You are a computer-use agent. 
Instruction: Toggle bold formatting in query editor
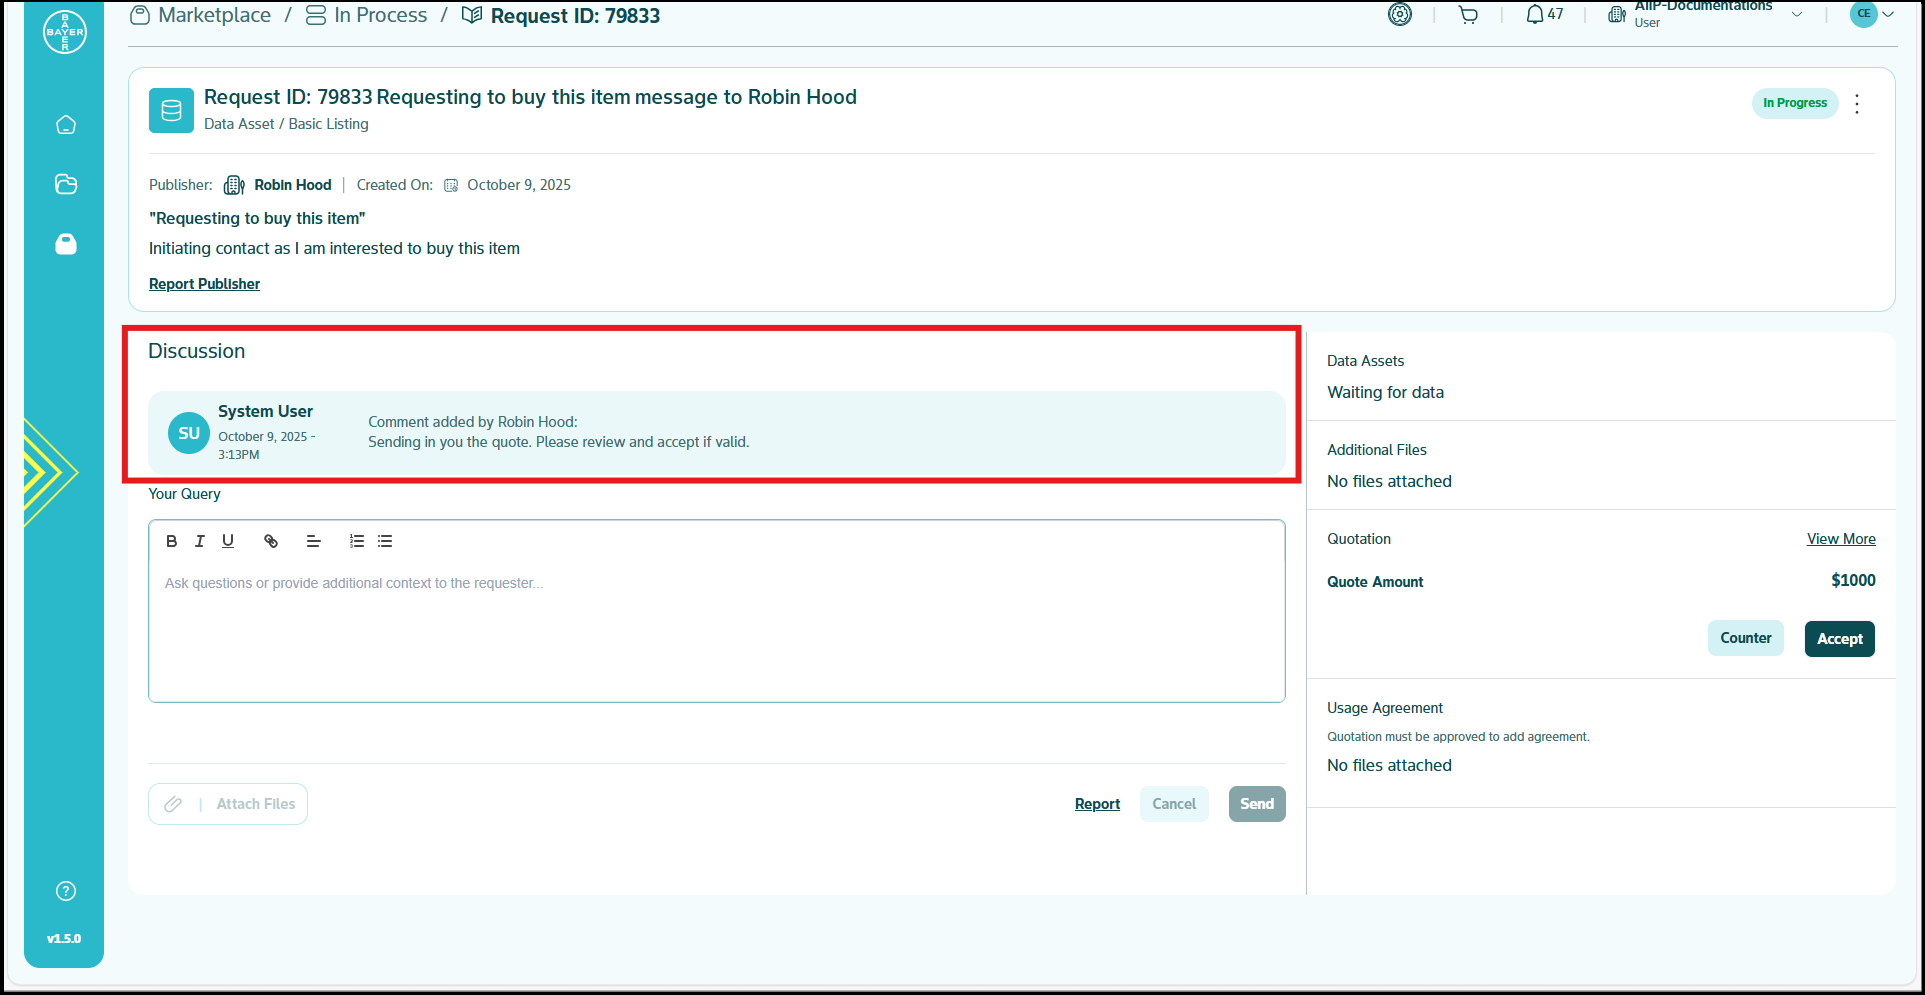(x=172, y=541)
